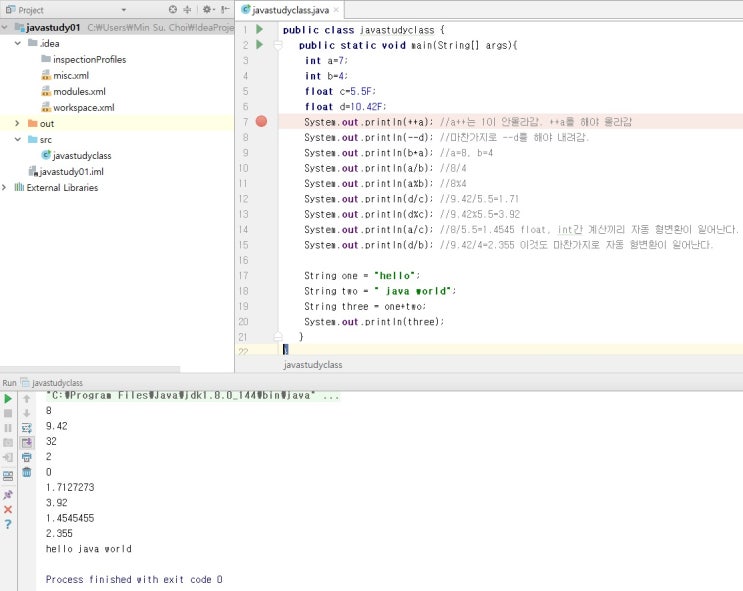Expand the out folder
This screenshot has width=743, height=591.
click(x=18, y=123)
